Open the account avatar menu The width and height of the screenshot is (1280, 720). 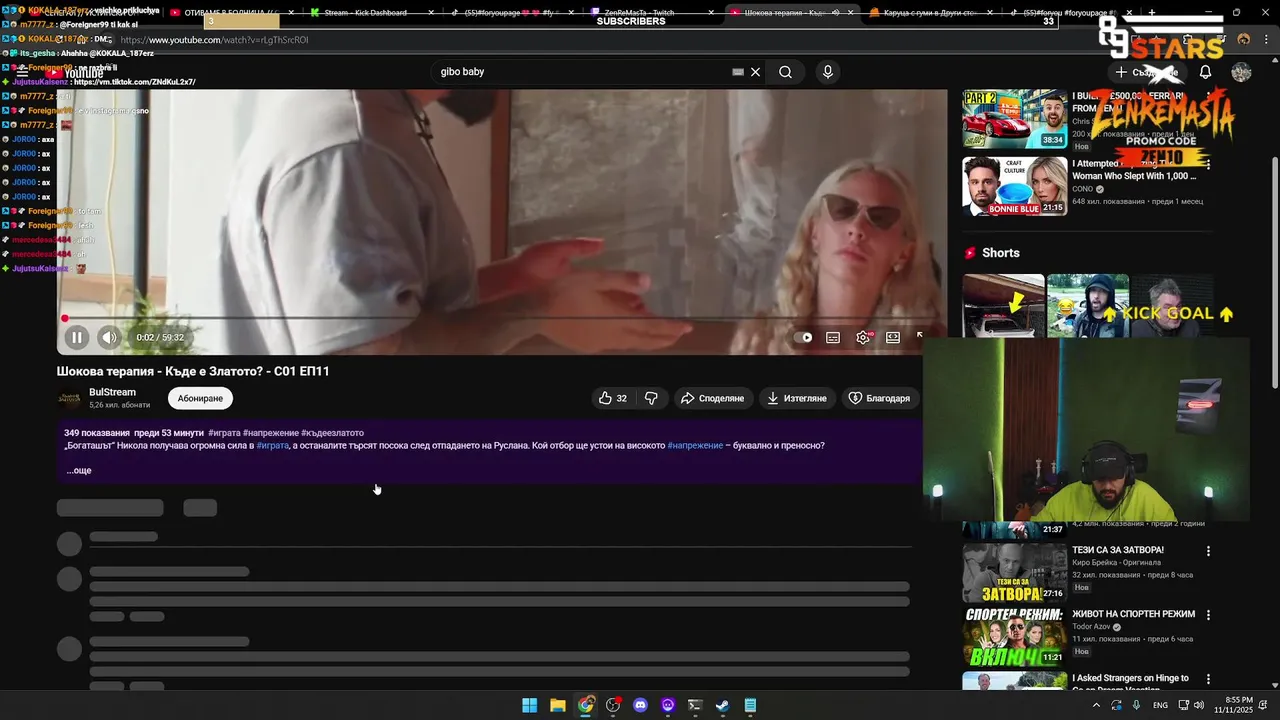coord(1241,72)
